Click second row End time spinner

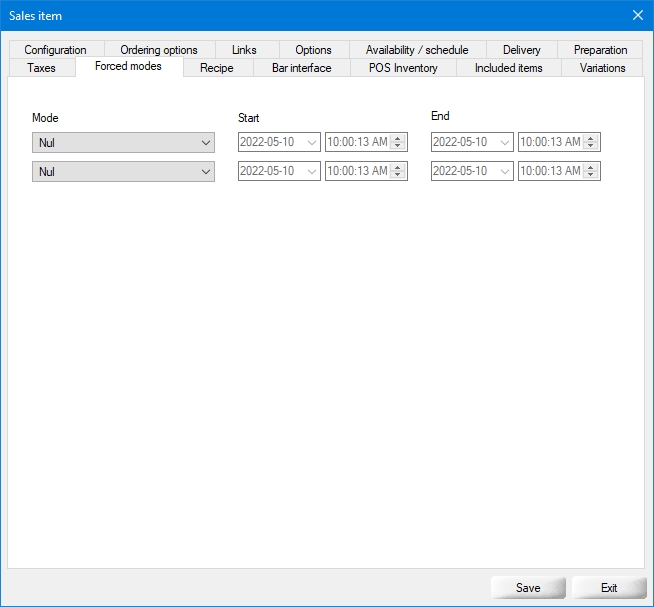591,172
